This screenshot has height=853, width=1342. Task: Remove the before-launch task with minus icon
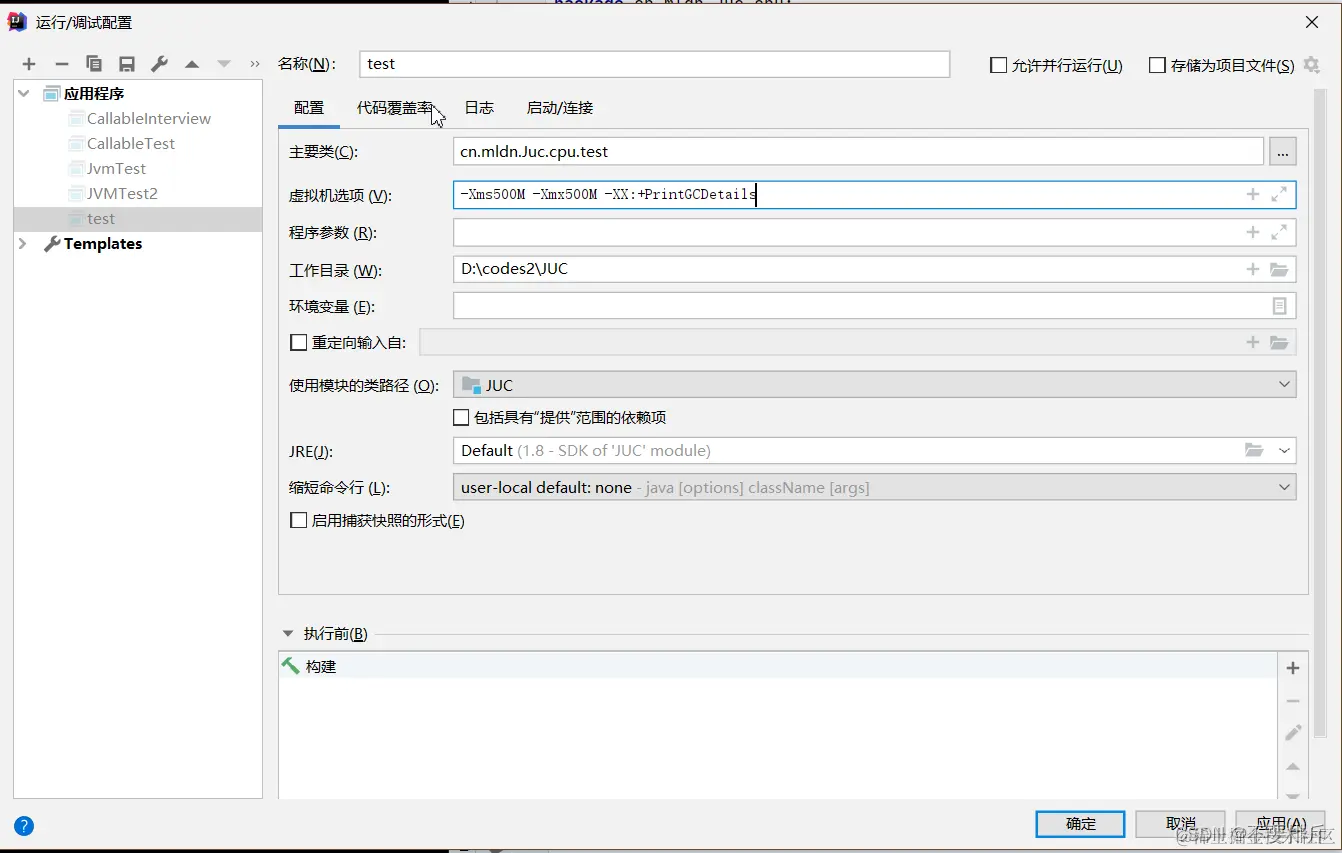[1293, 701]
